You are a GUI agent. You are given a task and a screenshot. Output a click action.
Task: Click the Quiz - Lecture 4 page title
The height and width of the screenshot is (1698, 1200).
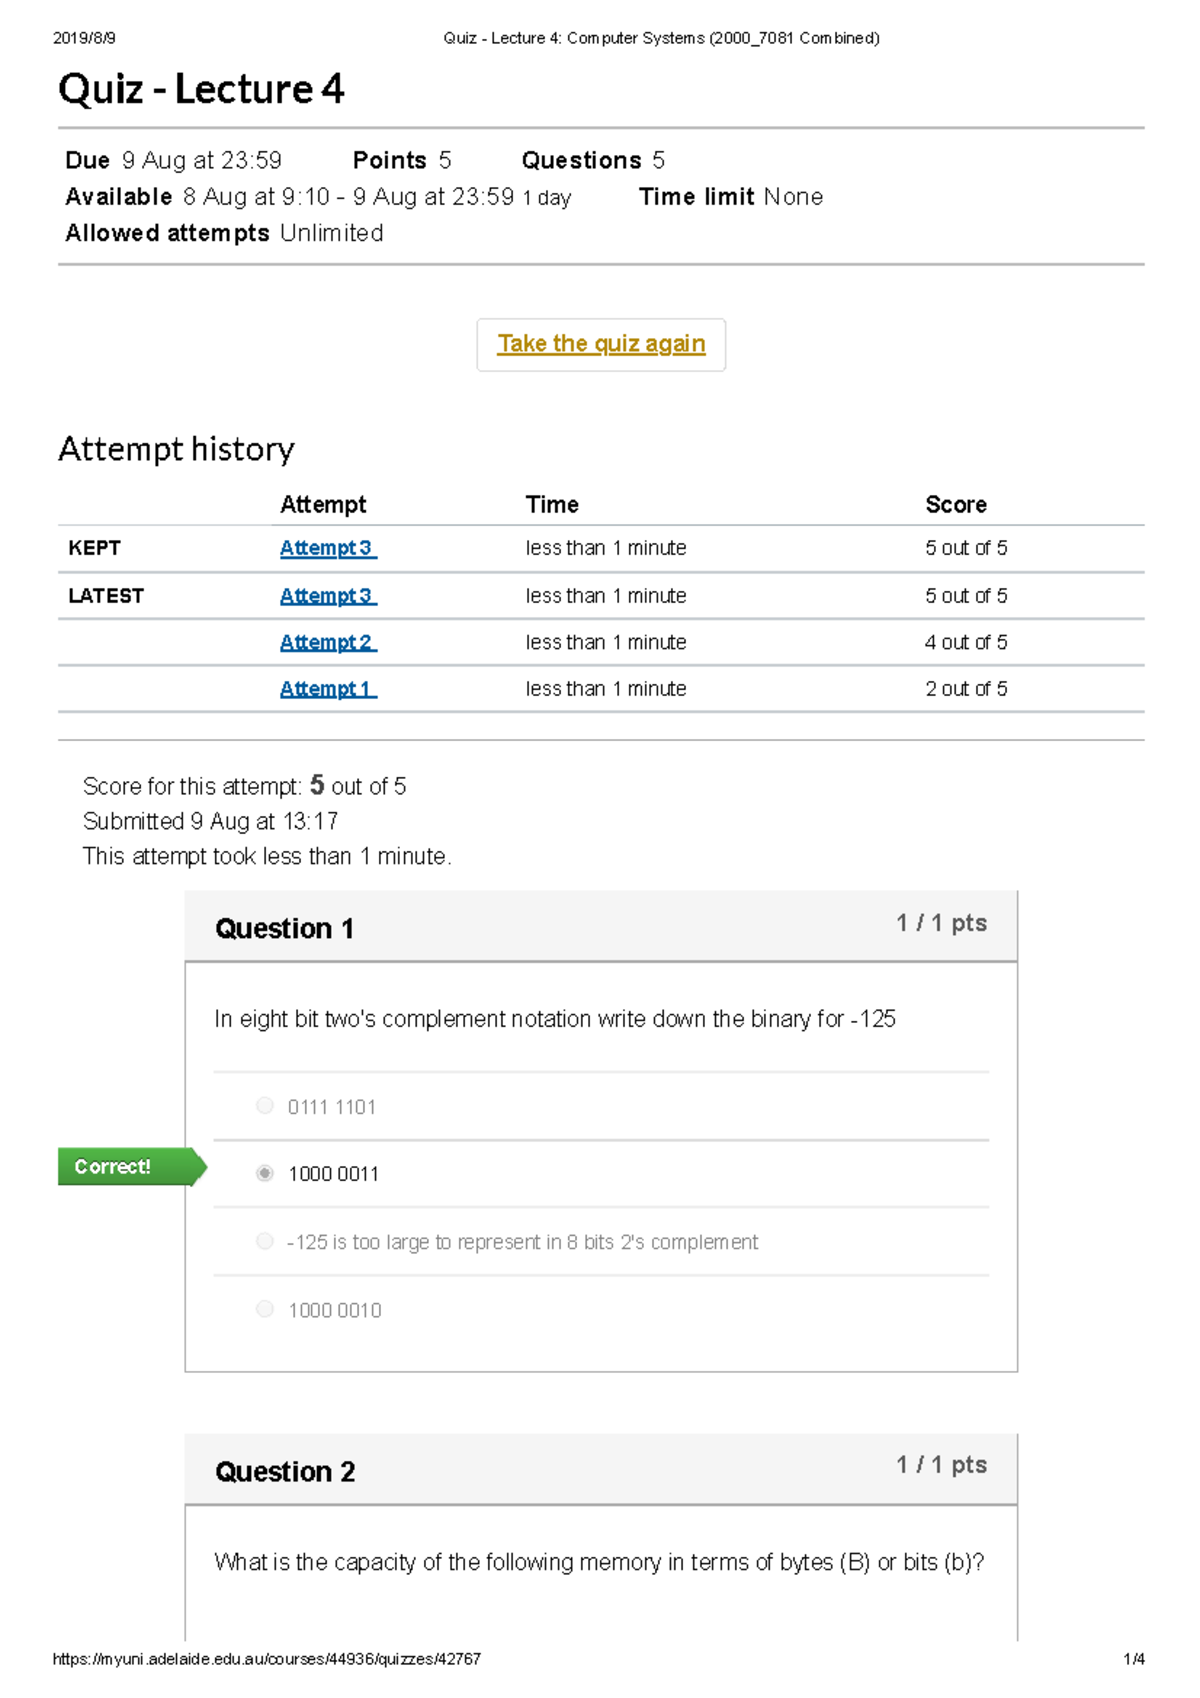[201, 89]
